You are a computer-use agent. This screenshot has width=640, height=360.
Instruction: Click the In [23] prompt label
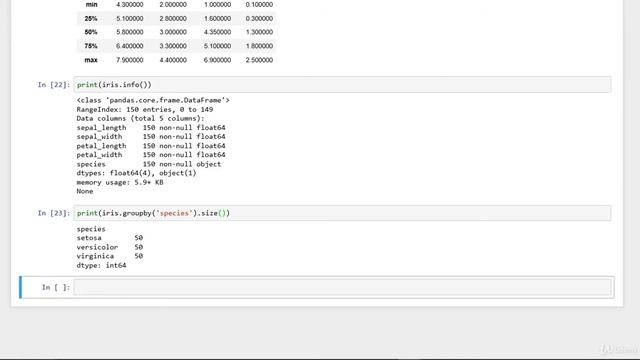(x=53, y=213)
